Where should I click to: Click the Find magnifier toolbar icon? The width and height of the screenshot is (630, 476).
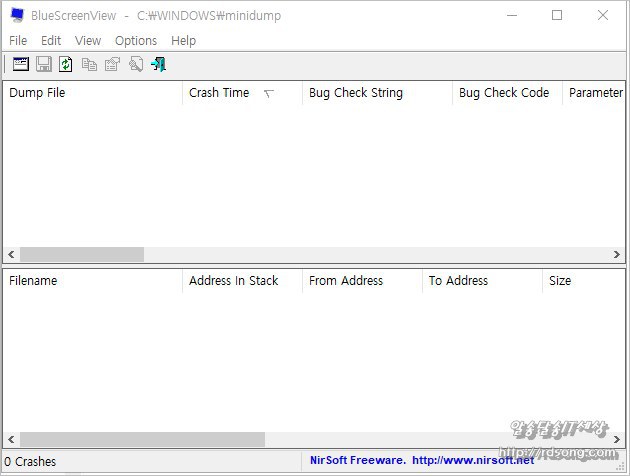click(x=135, y=64)
